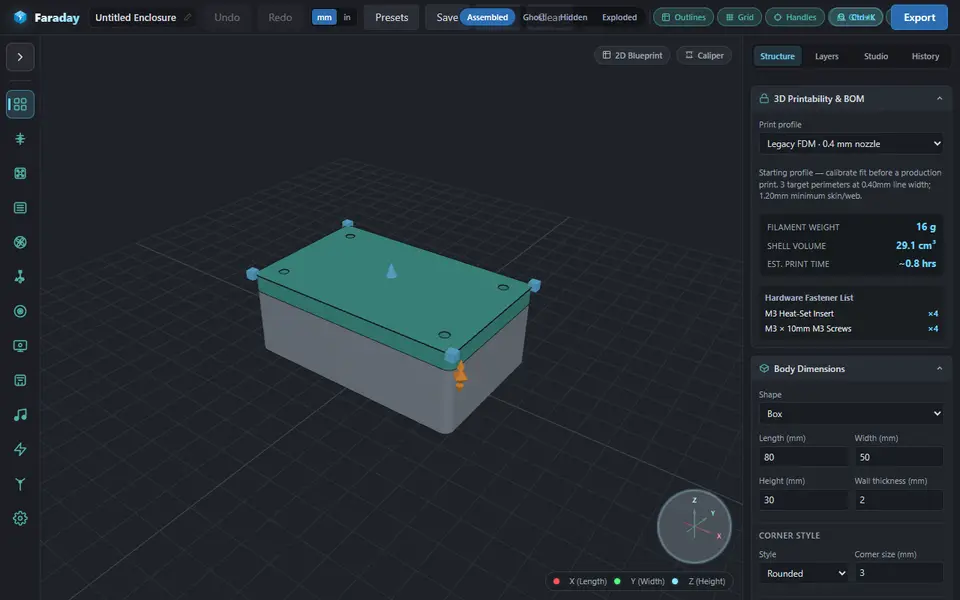Open the corner Style dropdown showing Rounded
Screen dimensions: 960x600
(x=803, y=573)
